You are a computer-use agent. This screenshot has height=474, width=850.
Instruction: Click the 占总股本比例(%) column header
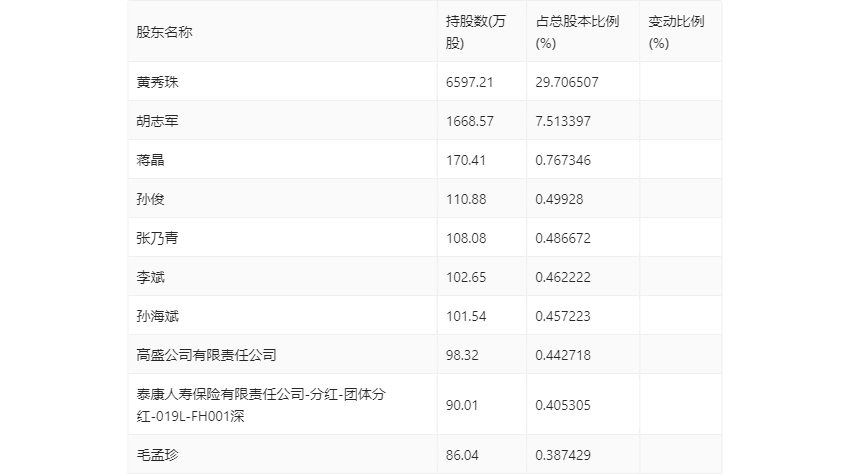pos(577,32)
